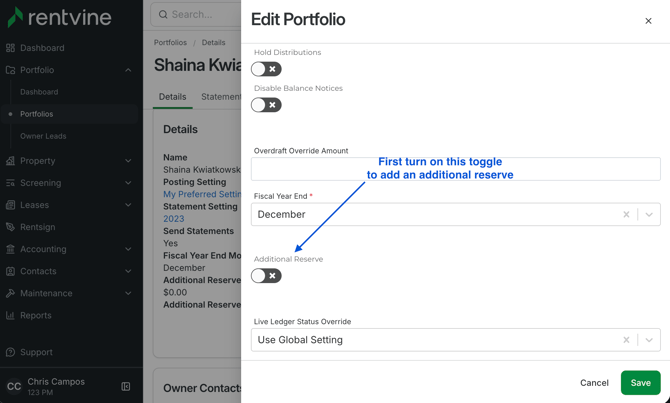Click the Maintenance hammer icon

[x=10, y=293]
